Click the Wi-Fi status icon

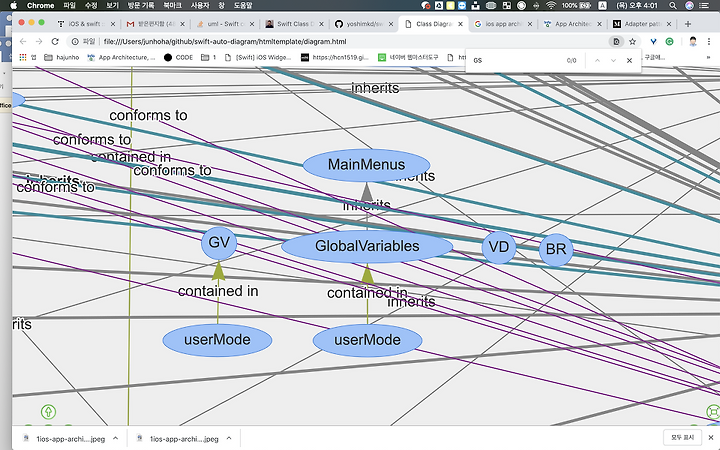tap(551, 6)
